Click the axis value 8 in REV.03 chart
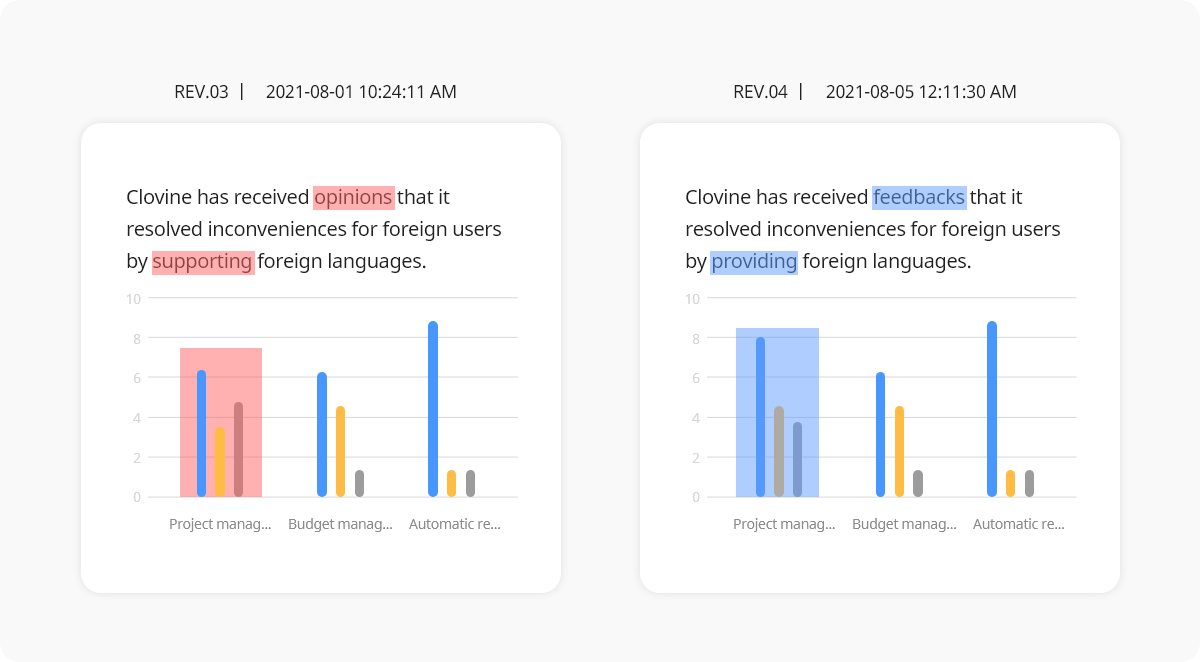Image resolution: width=1200 pixels, height=662 pixels. 137,338
